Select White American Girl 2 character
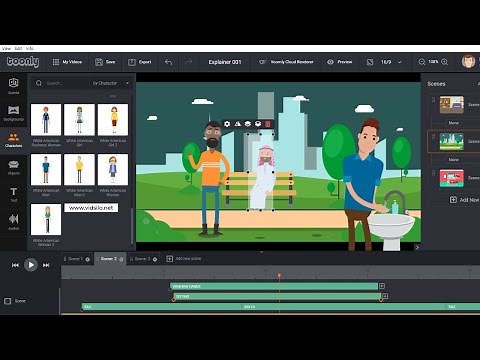 pos(113,119)
